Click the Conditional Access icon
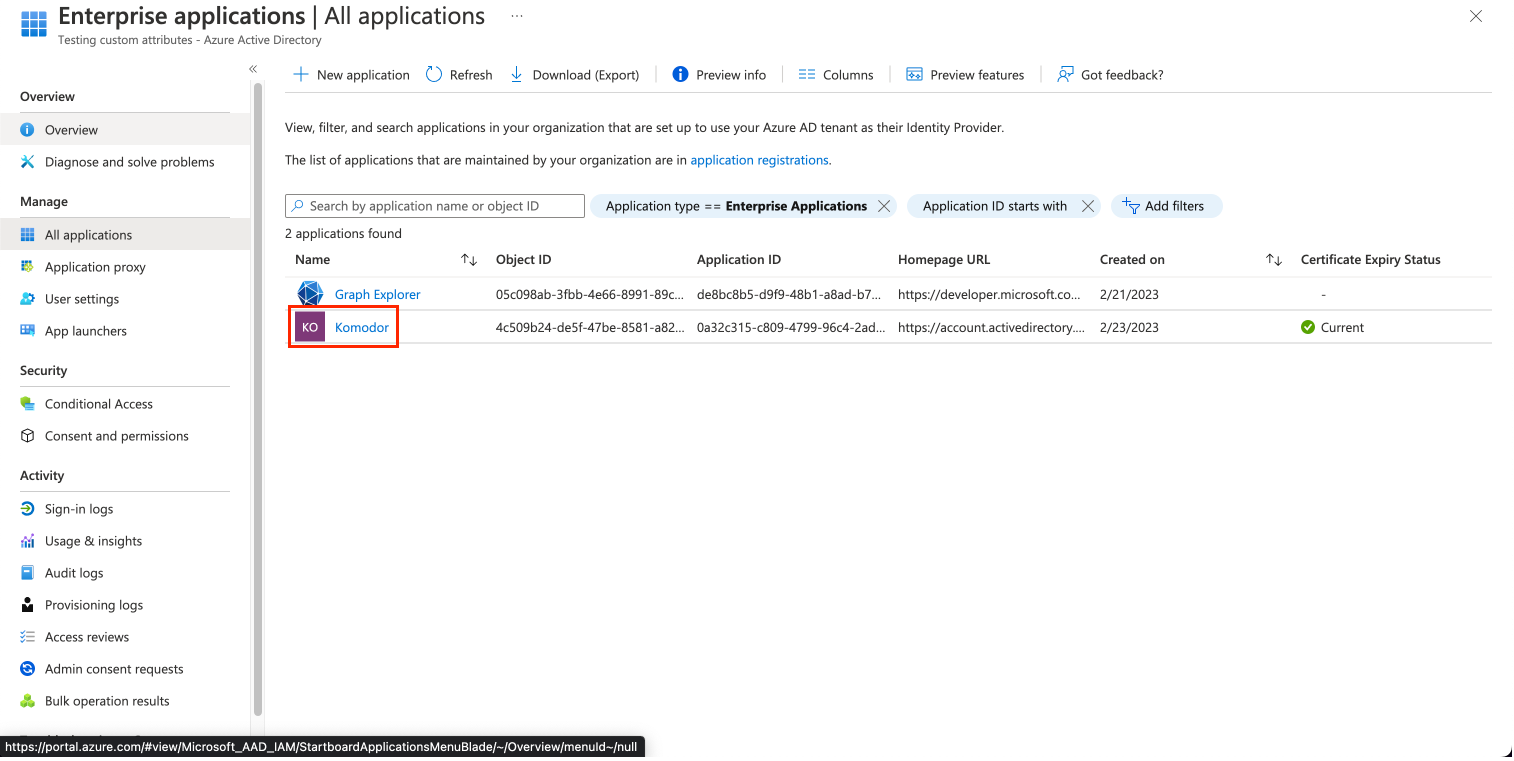The width and height of the screenshot is (1514, 761). 28,404
